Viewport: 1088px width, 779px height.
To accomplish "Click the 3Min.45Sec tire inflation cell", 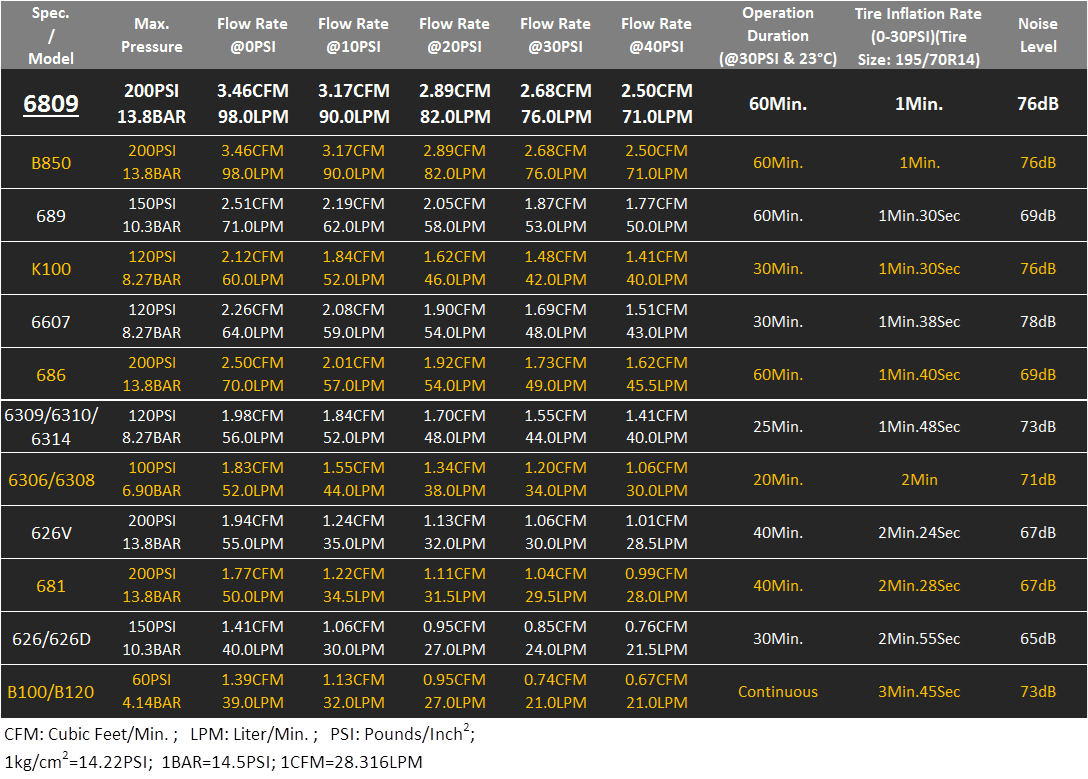I will (x=918, y=692).
